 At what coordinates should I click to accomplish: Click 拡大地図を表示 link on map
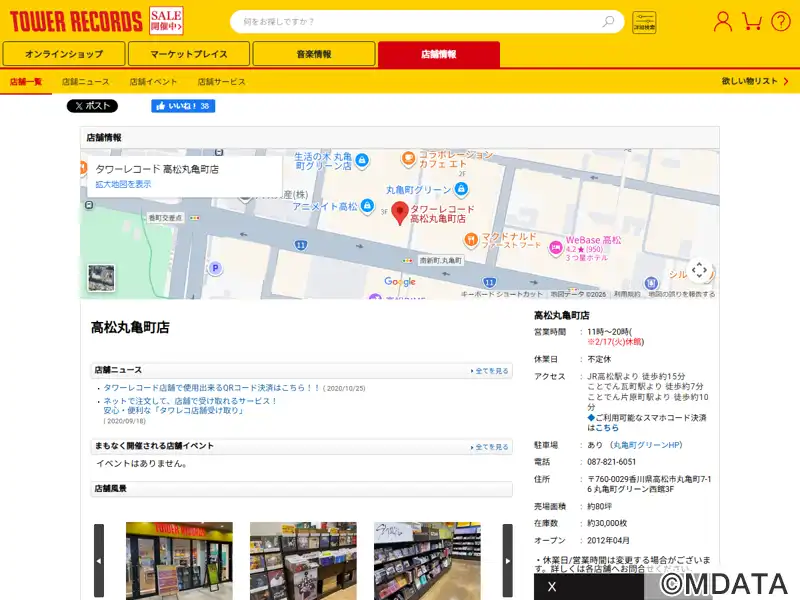pos(123,184)
